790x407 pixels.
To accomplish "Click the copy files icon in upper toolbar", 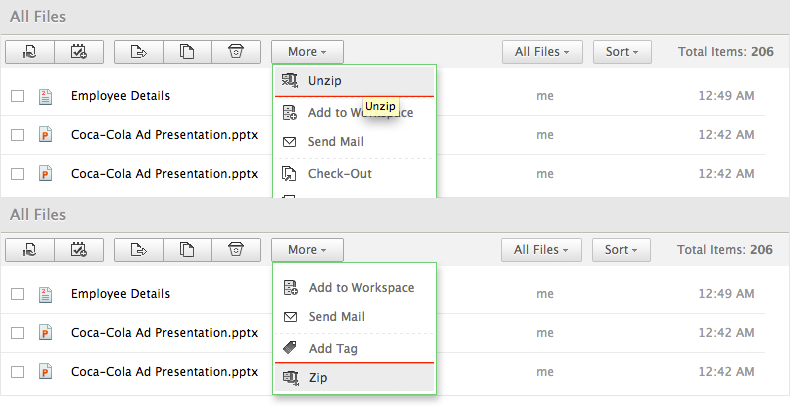I will [x=186, y=52].
